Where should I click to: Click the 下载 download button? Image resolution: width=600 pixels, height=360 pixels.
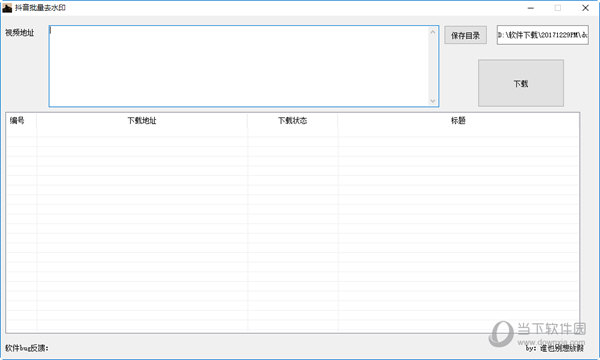point(521,83)
